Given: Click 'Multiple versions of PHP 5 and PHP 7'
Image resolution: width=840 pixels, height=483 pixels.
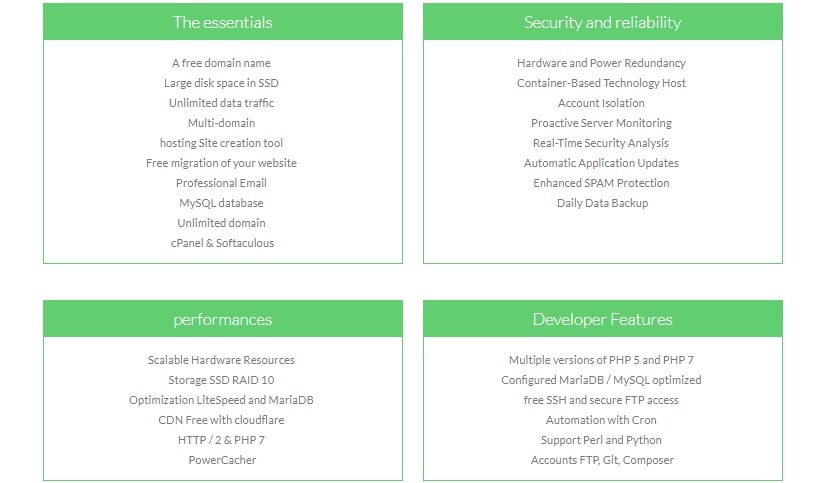Looking at the screenshot, I should pyautogui.click(x=601, y=360).
